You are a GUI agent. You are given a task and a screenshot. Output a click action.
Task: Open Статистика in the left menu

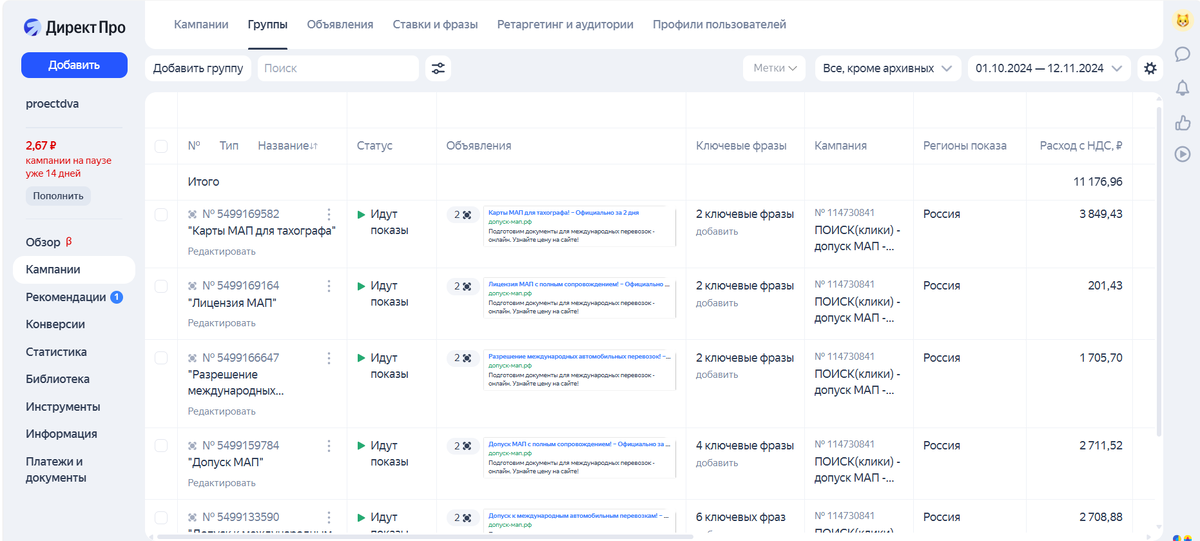56,352
